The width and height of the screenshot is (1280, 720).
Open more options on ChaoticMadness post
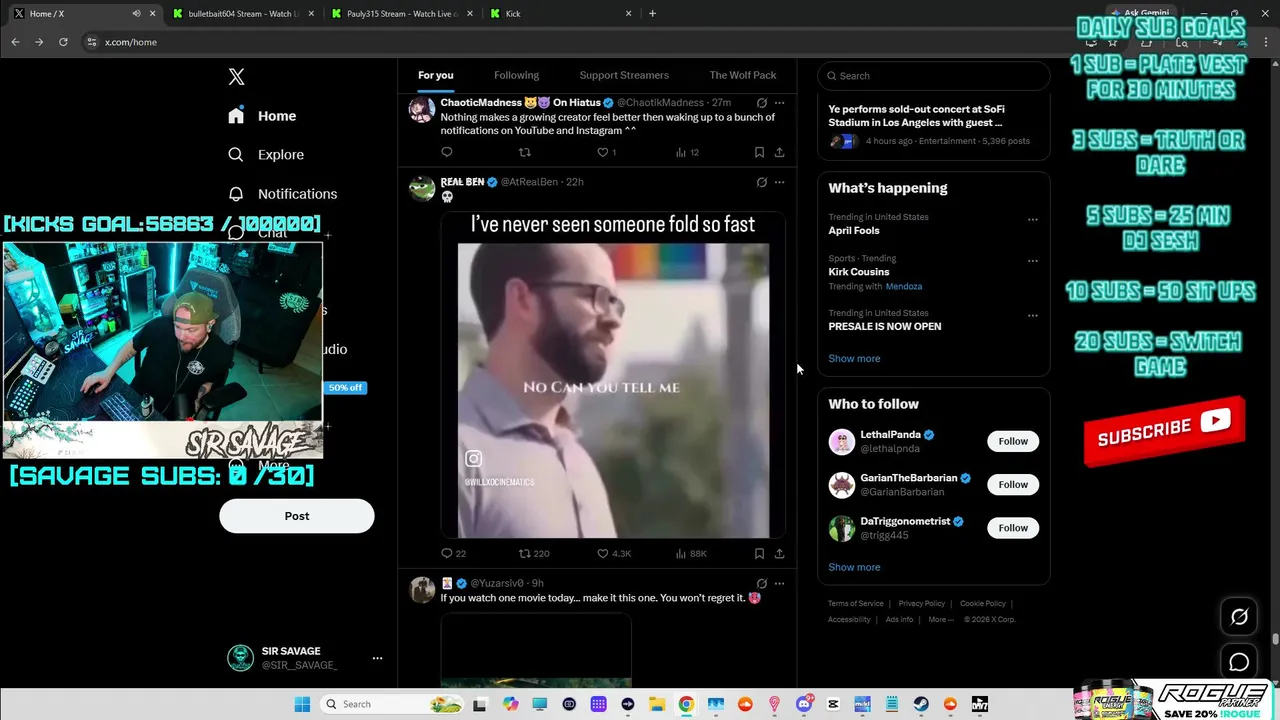[780, 102]
